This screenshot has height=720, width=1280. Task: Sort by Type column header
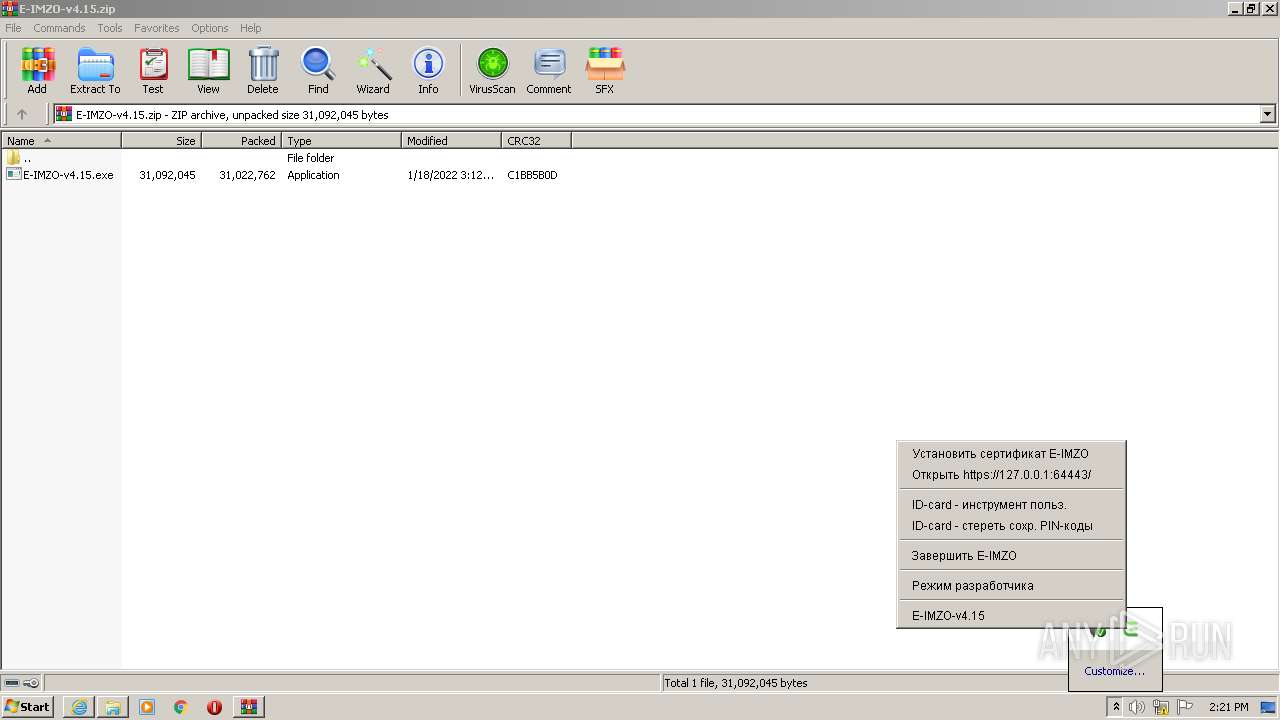click(341, 141)
